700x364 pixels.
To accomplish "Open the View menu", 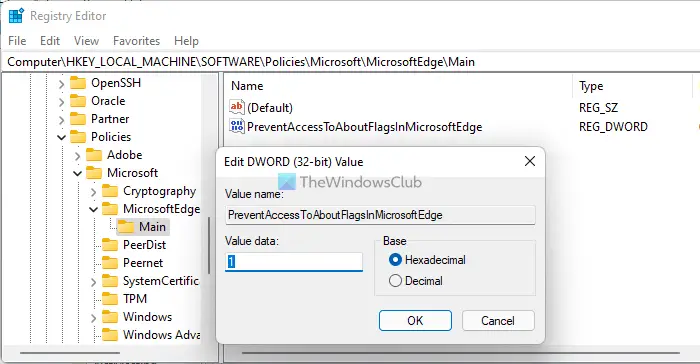I will point(86,41).
